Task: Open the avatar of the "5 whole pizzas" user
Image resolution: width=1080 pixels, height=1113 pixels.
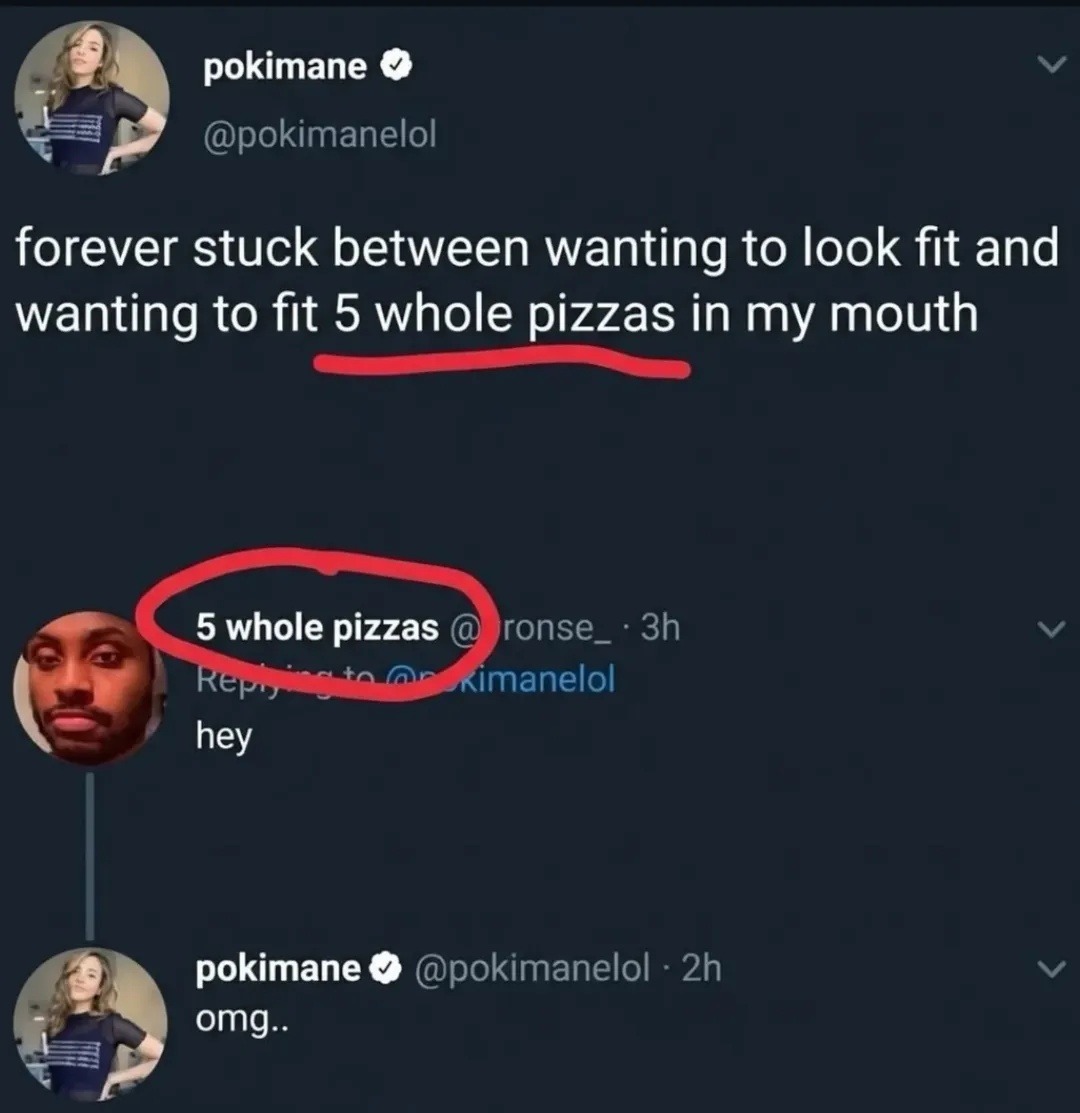Action: [88, 687]
